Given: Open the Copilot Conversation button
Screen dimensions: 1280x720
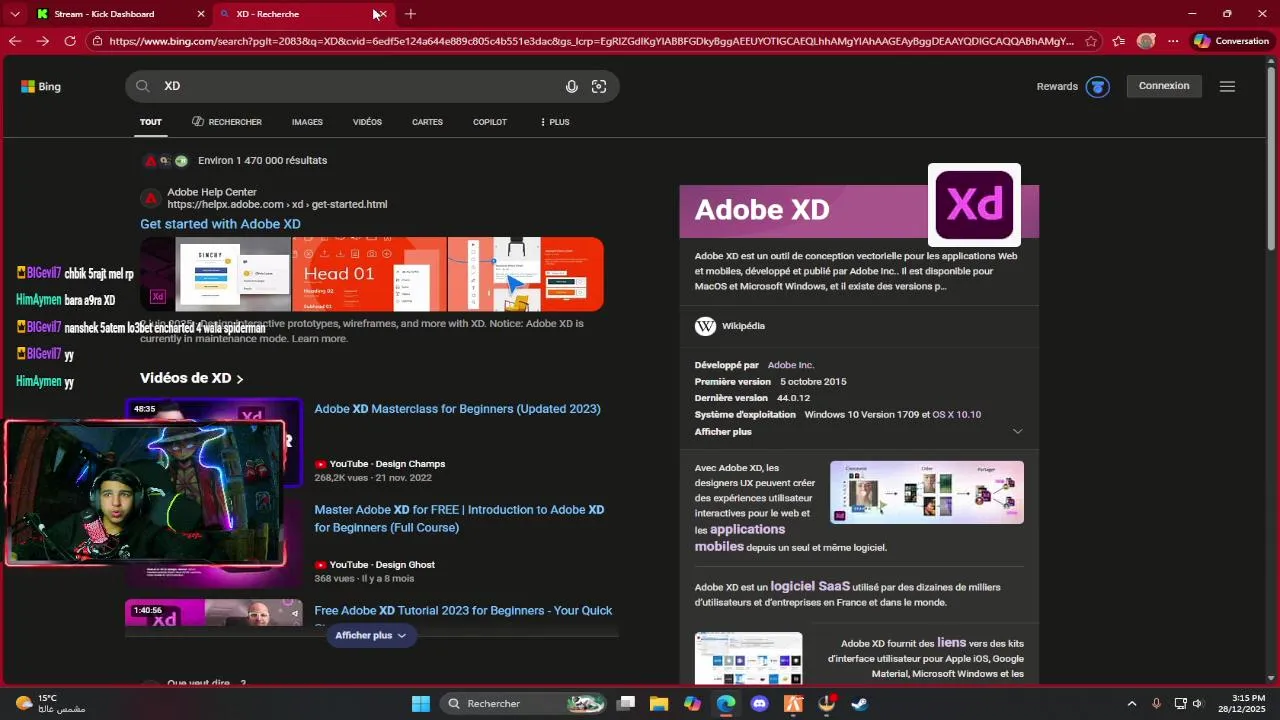Looking at the screenshot, I should (x=1232, y=41).
